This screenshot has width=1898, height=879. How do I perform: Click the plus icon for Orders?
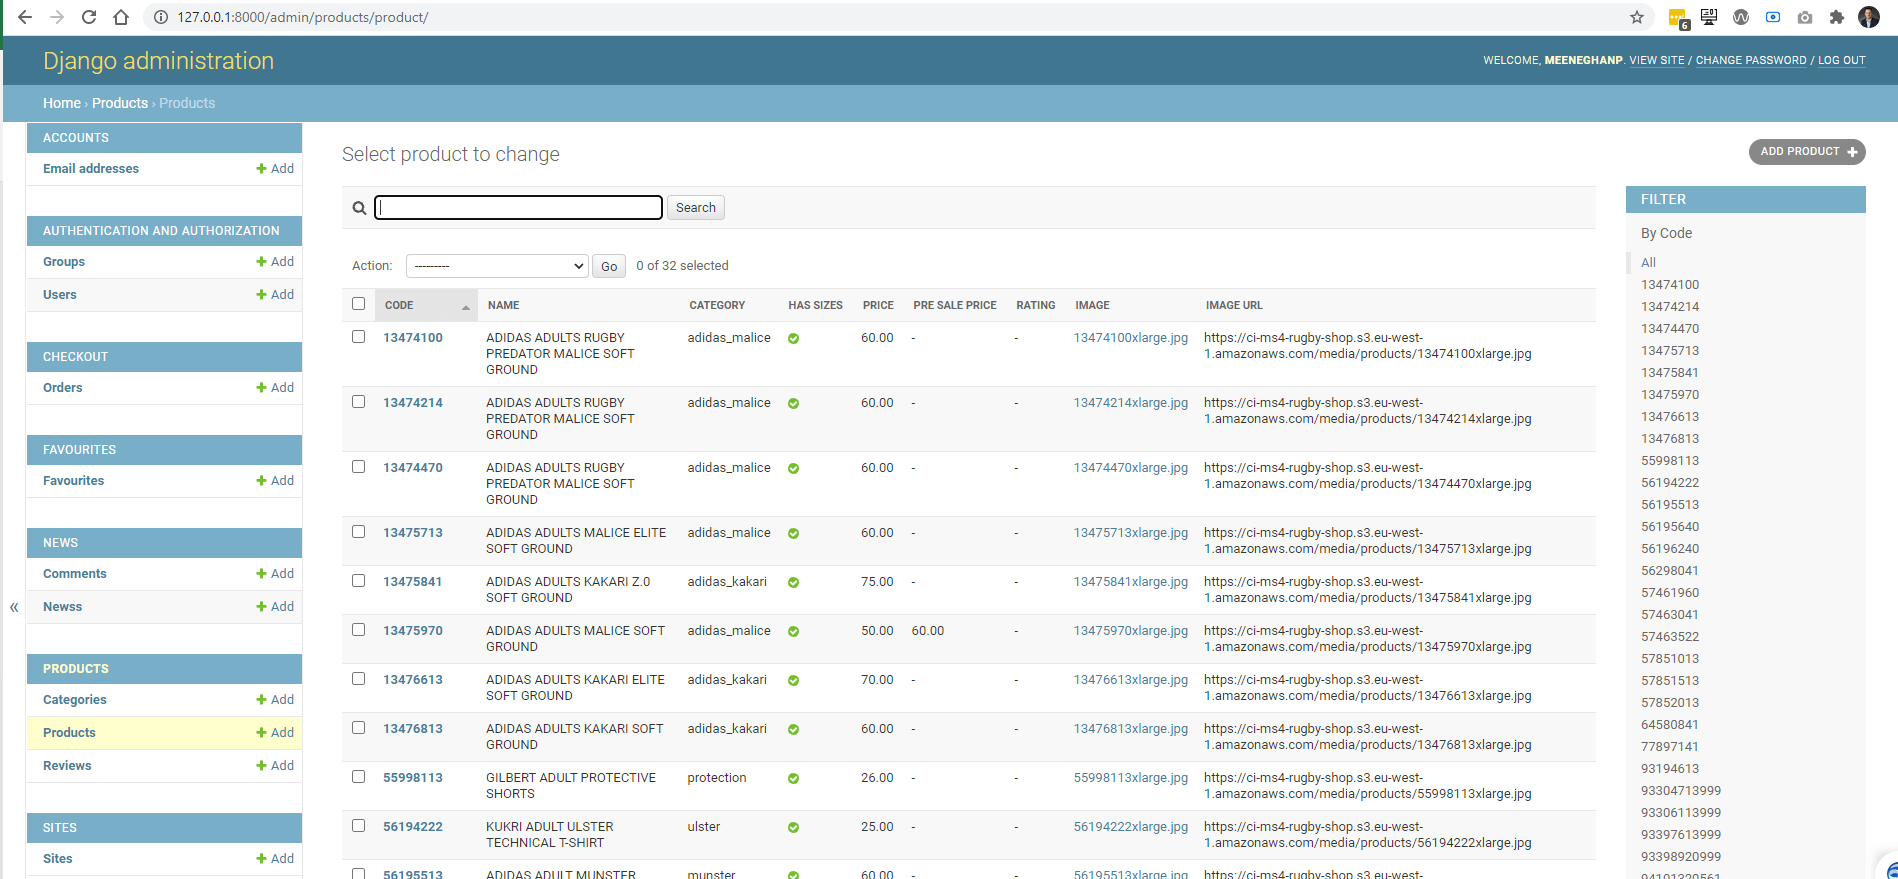(261, 388)
